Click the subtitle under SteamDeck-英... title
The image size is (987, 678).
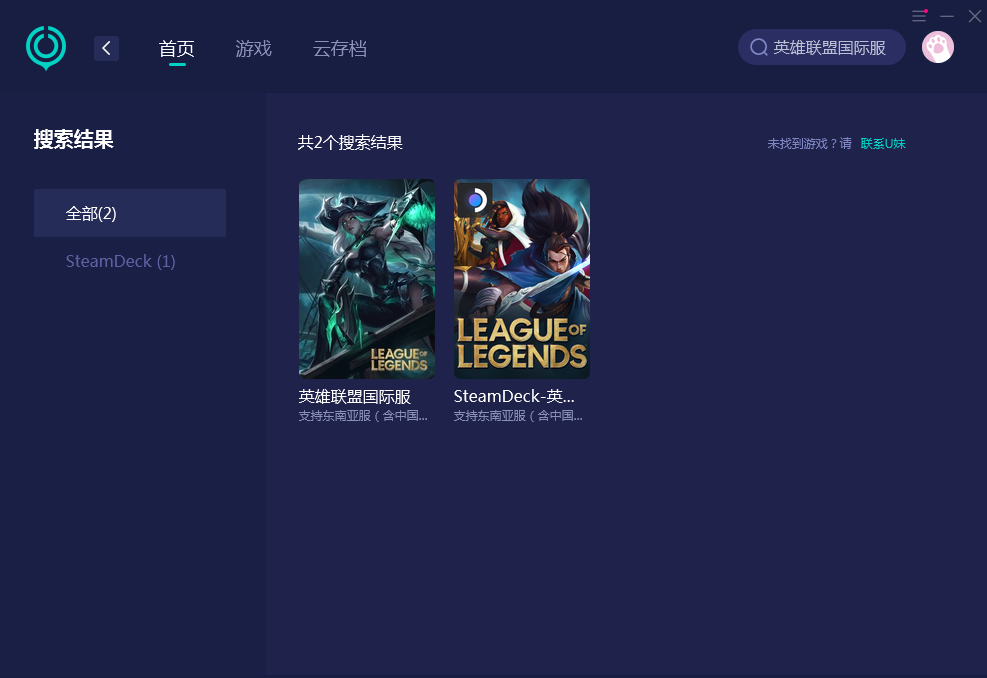(x=518, y=416)
